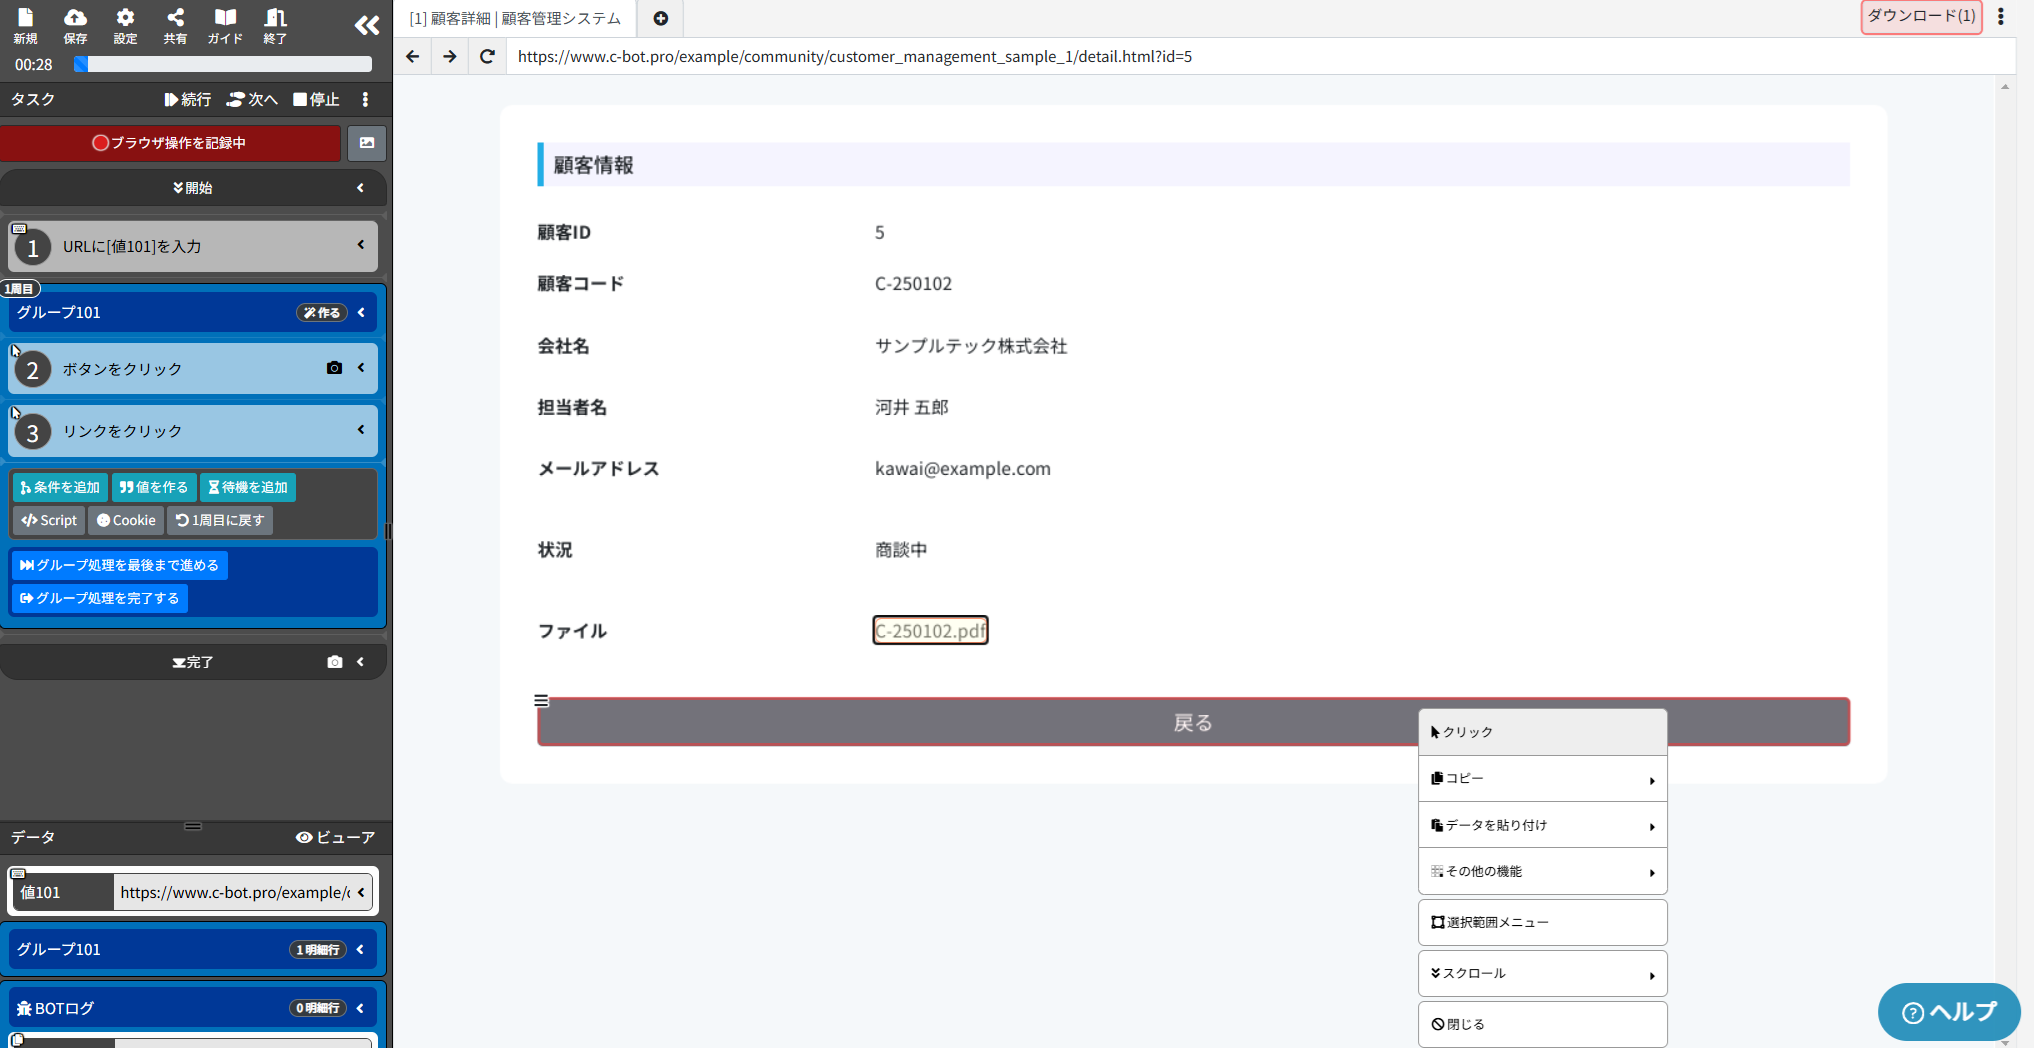Screen dimensions: 2034x1048
Task: Click the Script button
Action: pyautogui.click(x=49, y=520)
